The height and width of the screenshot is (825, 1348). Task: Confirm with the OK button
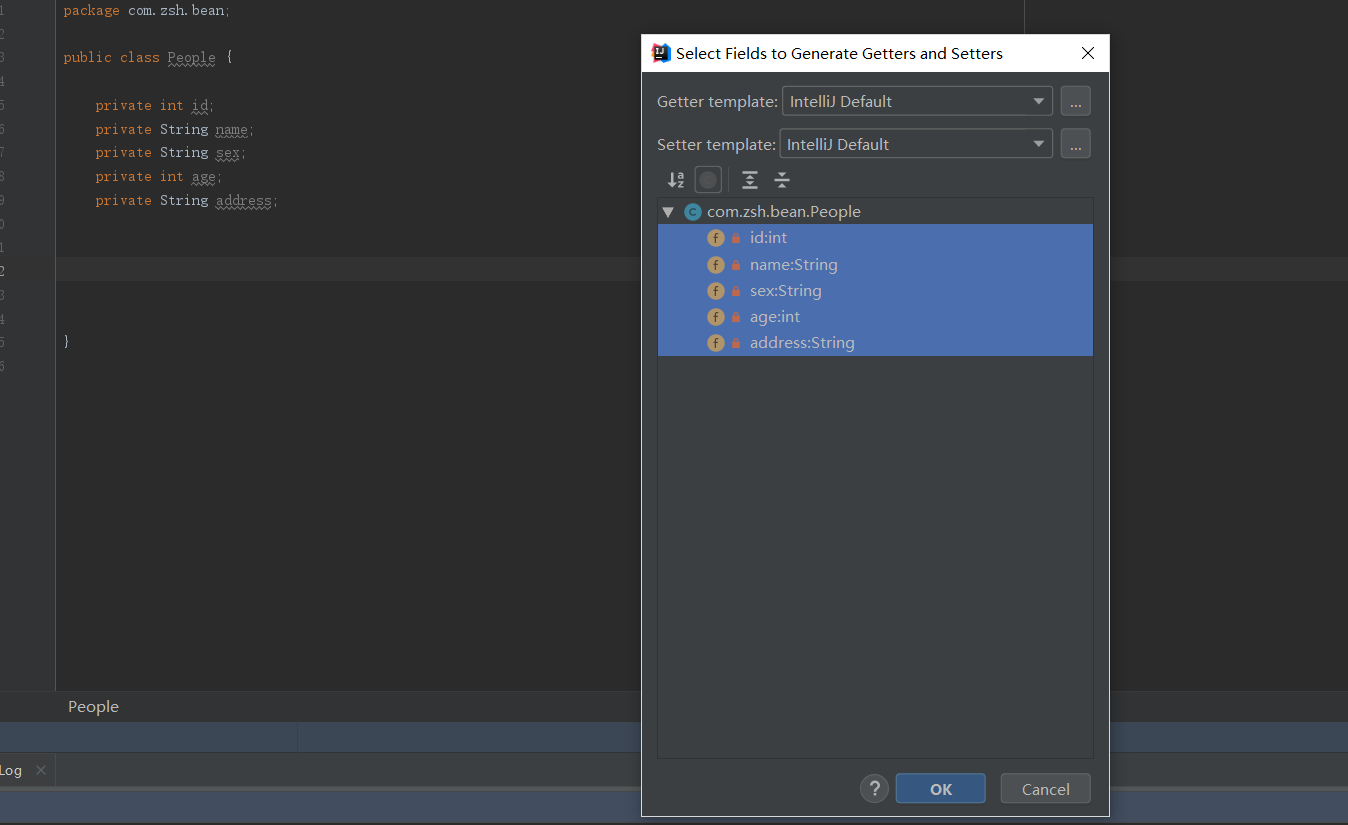(941, 789)
